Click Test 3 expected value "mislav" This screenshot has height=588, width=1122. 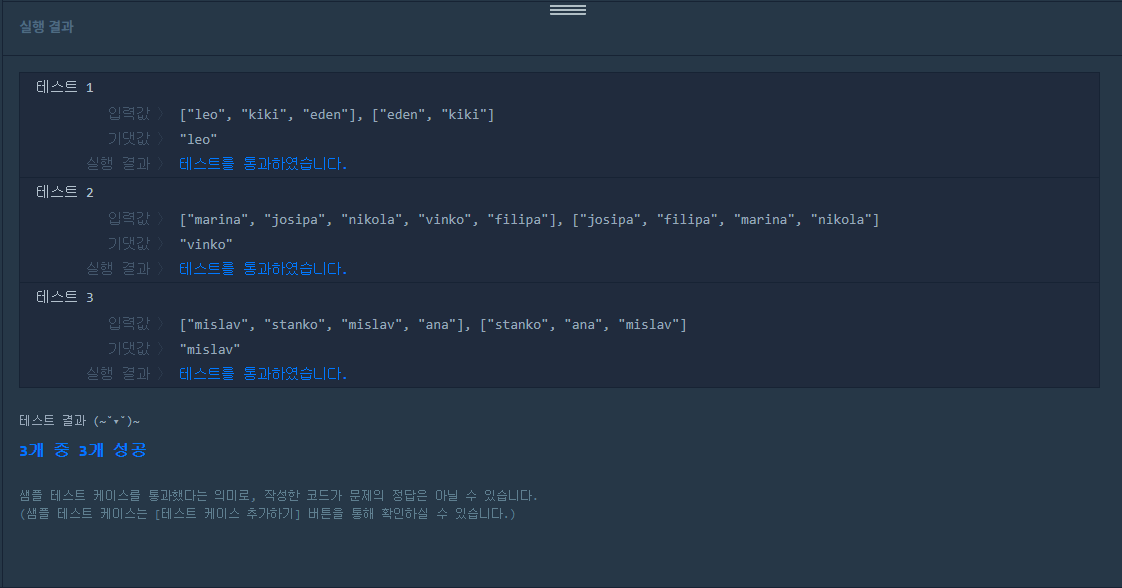[x=210, y=350]
